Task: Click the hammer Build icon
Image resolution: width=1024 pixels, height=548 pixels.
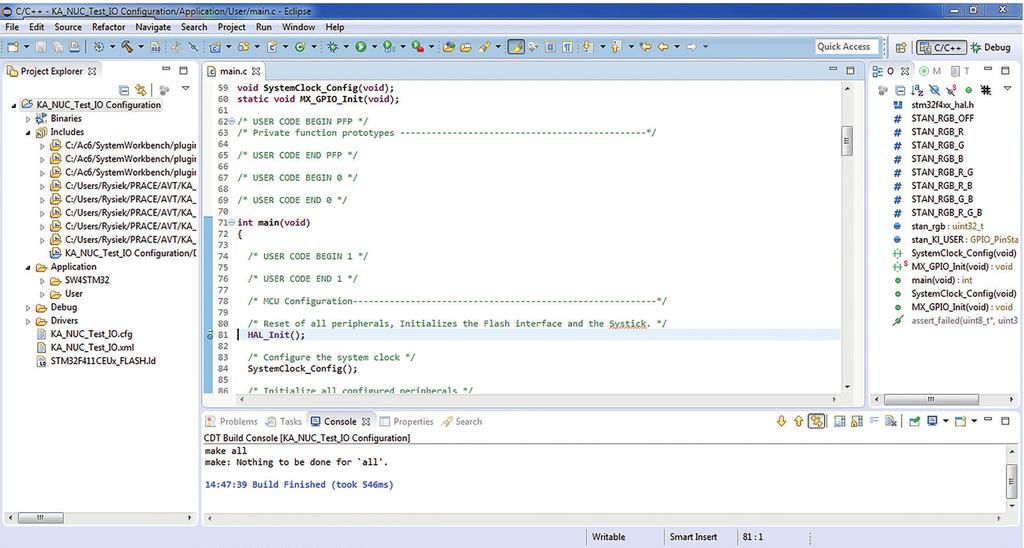Action: pos(127,47)
